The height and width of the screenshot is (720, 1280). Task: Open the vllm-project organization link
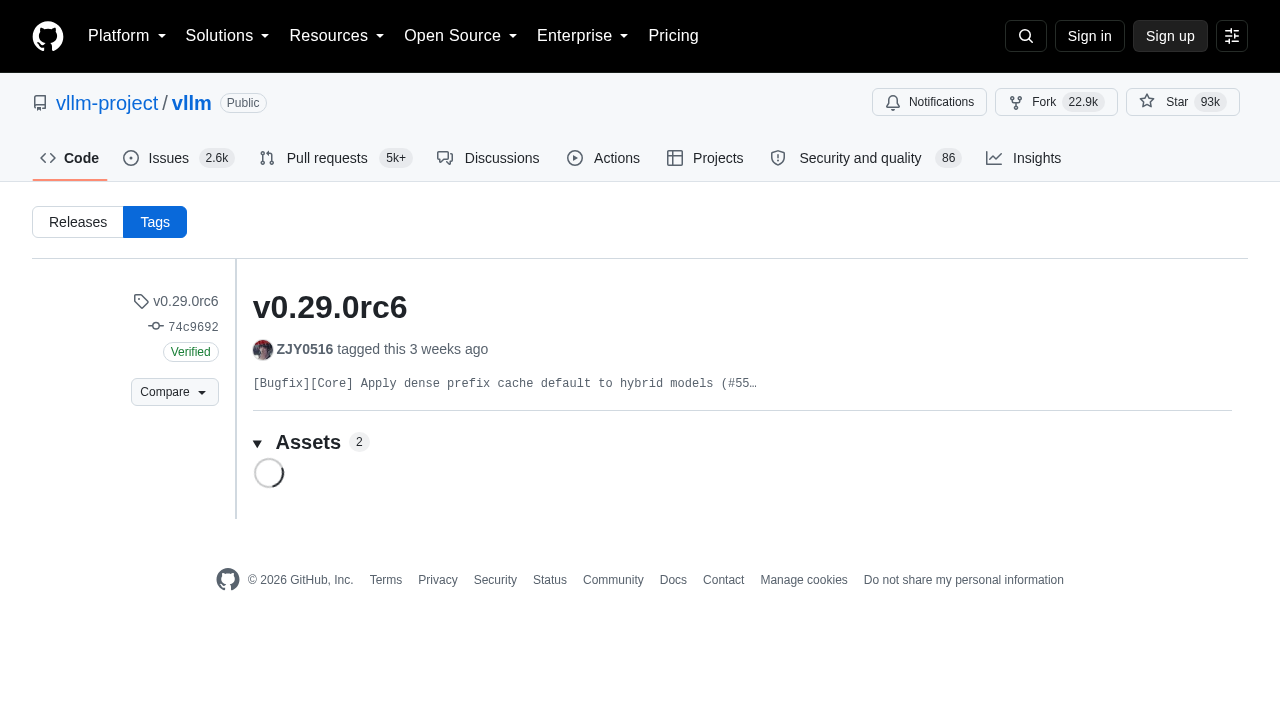(x=107, y=103)
